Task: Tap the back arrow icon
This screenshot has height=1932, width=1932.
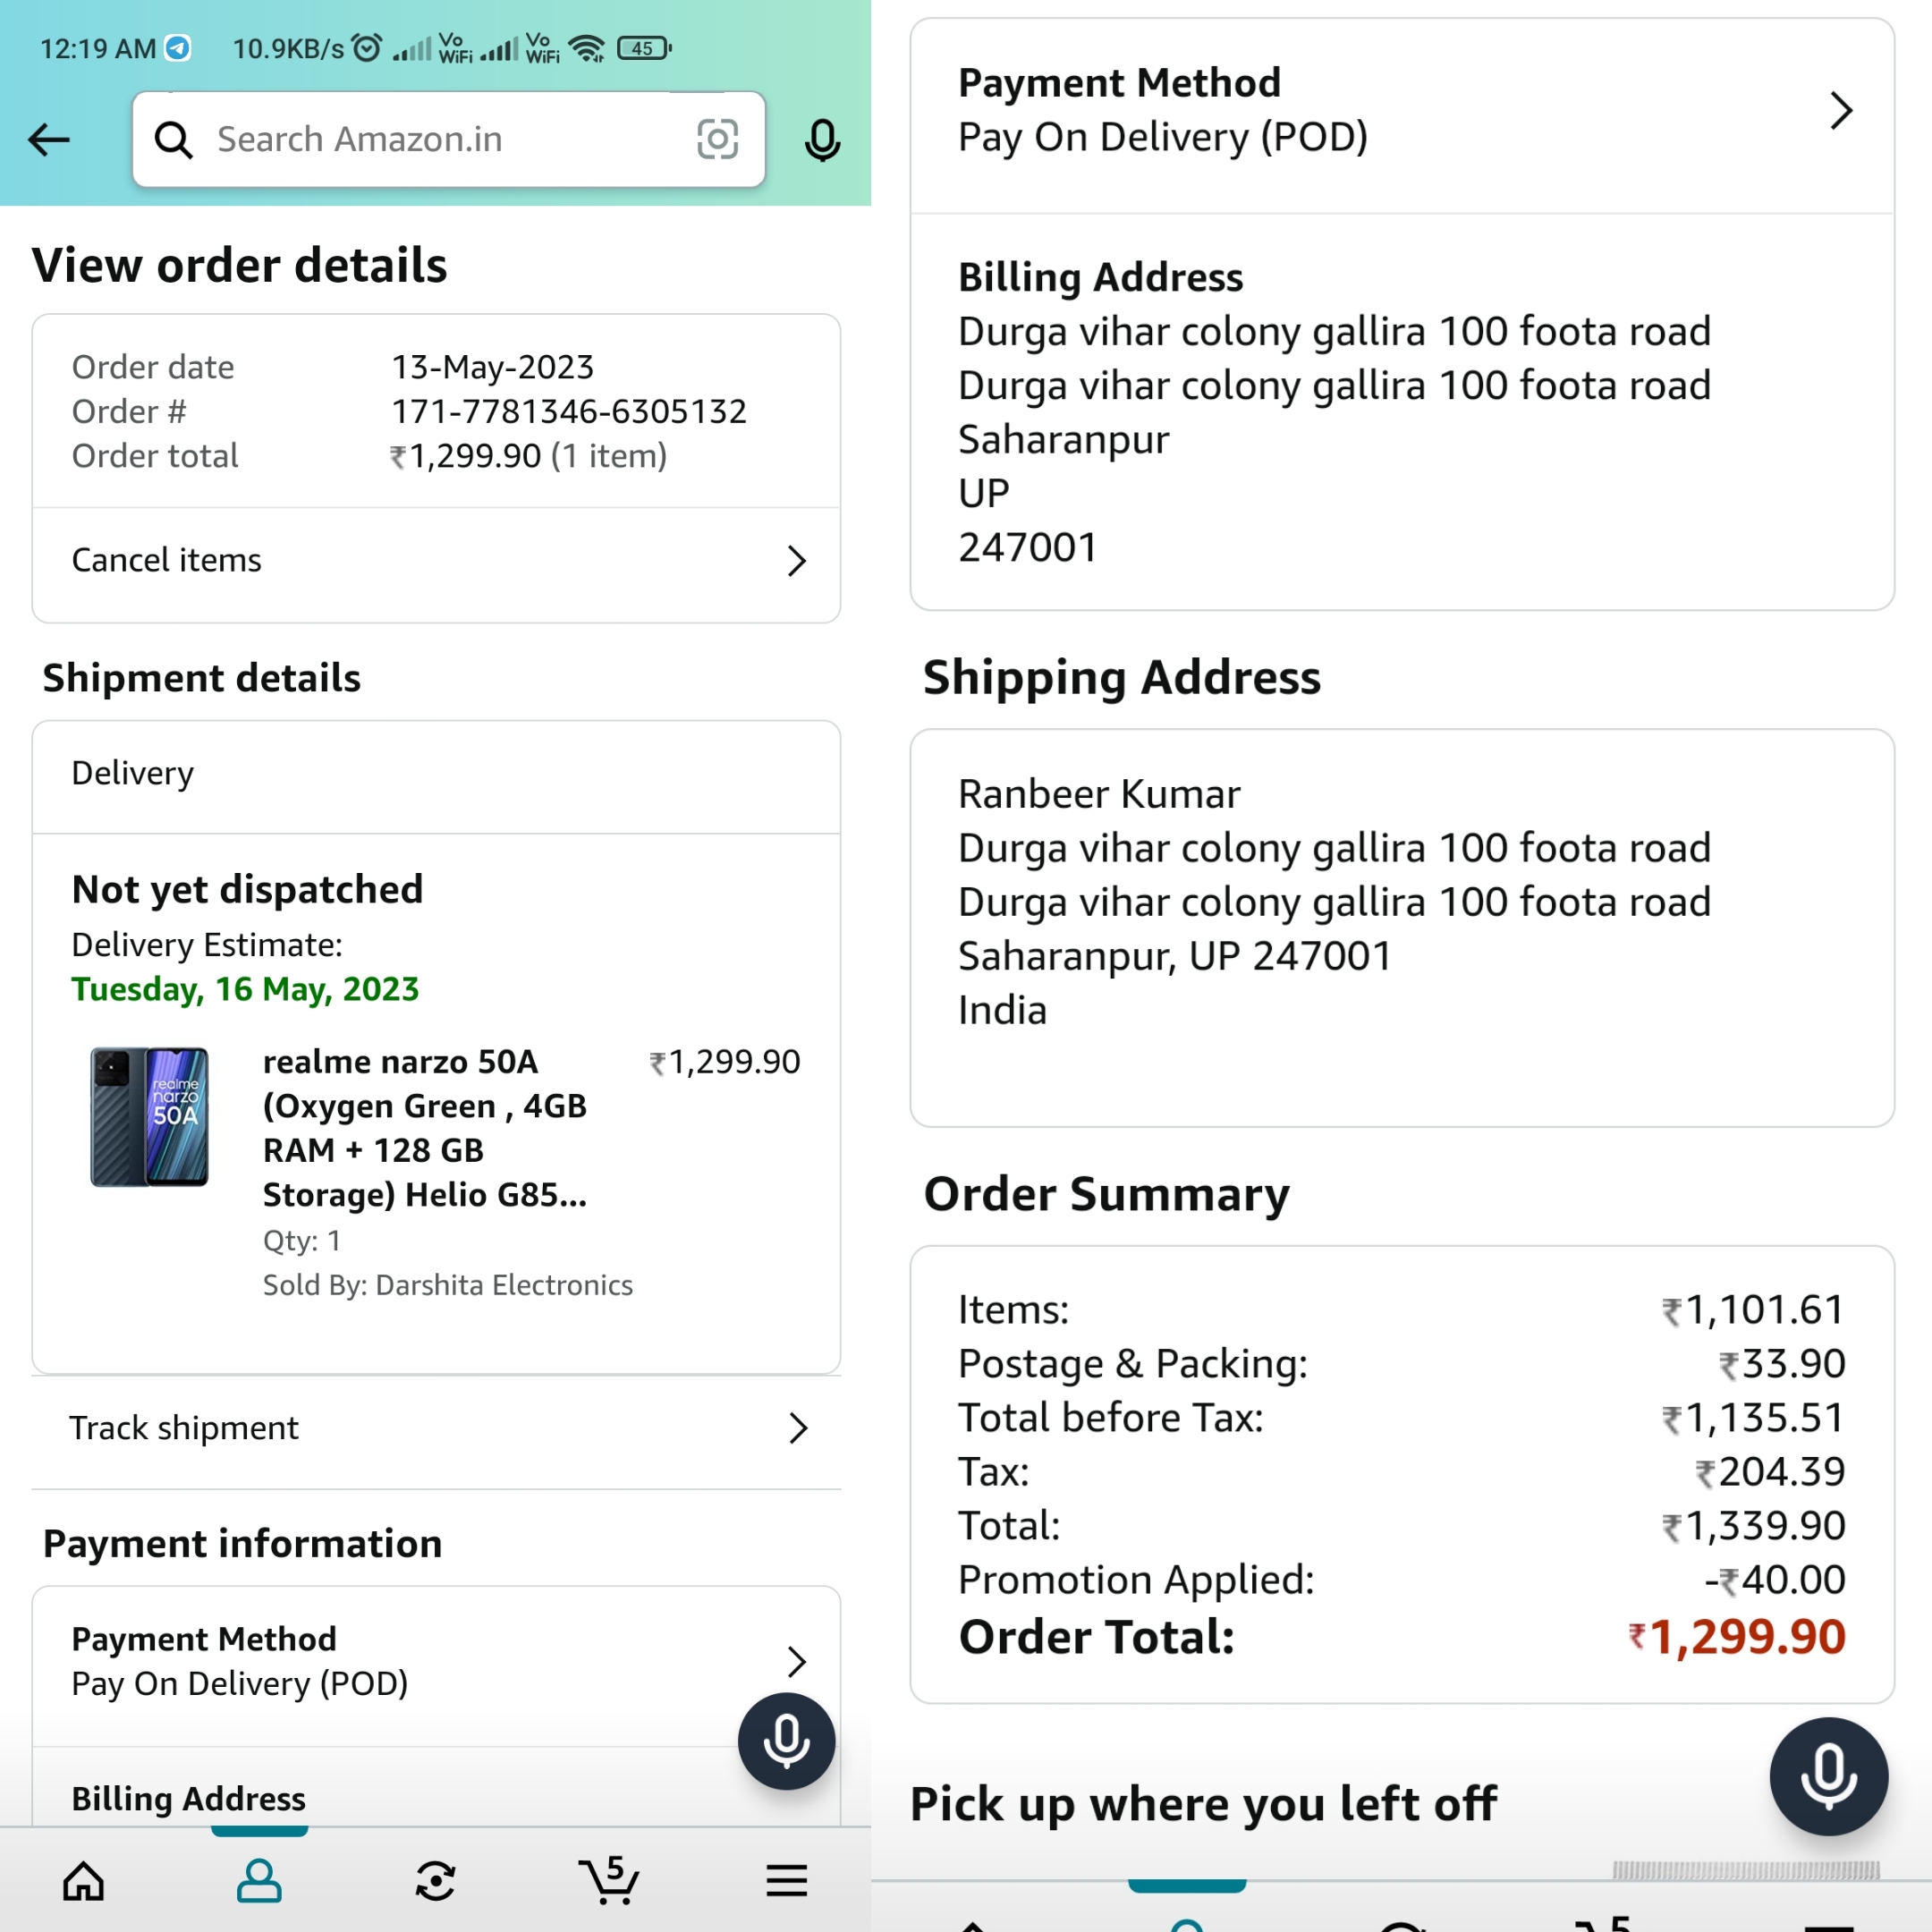Action: click(x=49, y=140)
